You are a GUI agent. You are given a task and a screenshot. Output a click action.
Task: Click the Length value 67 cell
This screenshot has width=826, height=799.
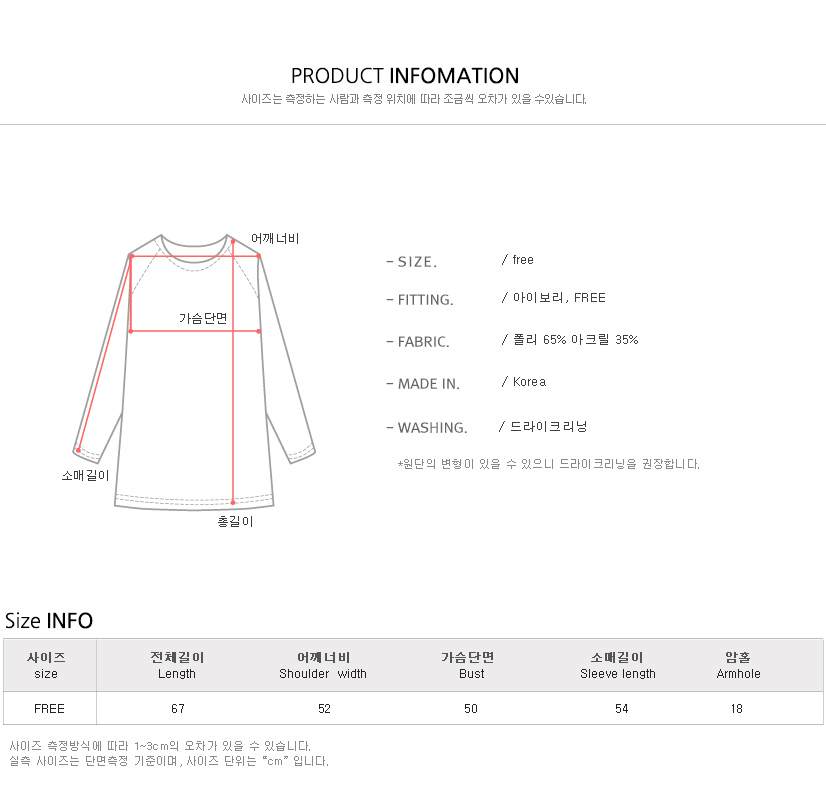(x=178, y=708)
